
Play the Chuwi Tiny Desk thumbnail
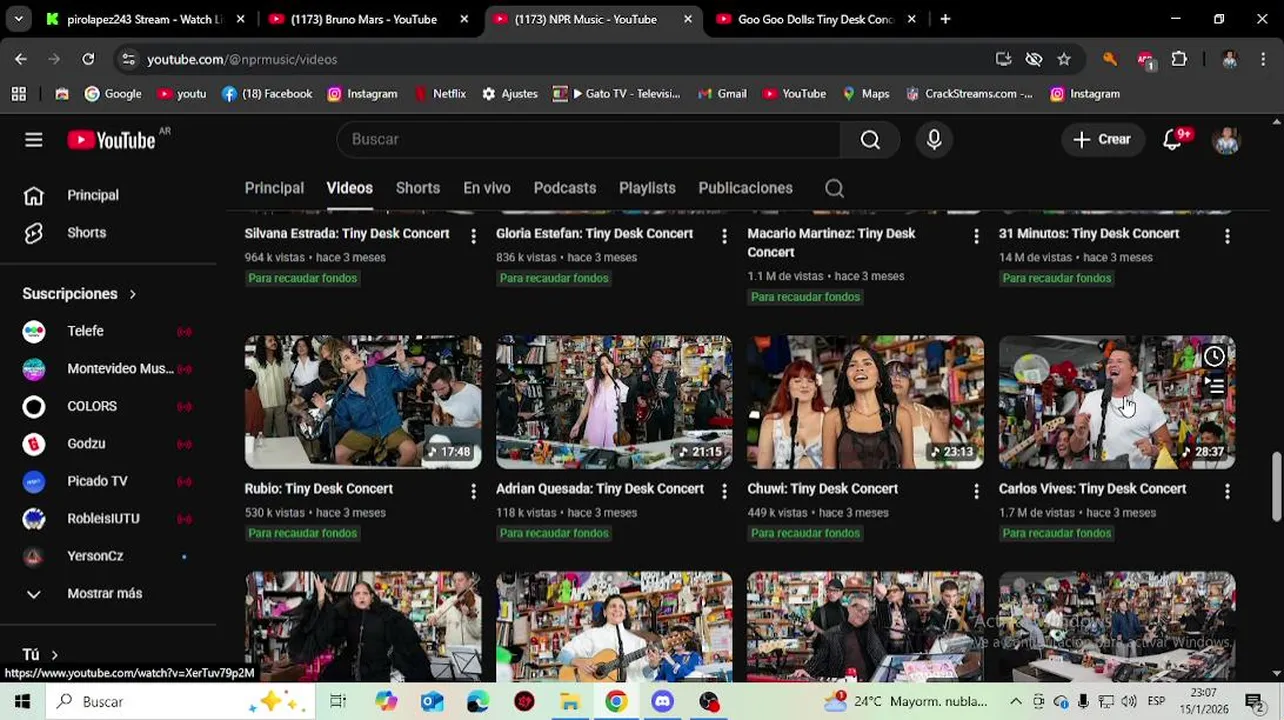[x=865, y=402]
